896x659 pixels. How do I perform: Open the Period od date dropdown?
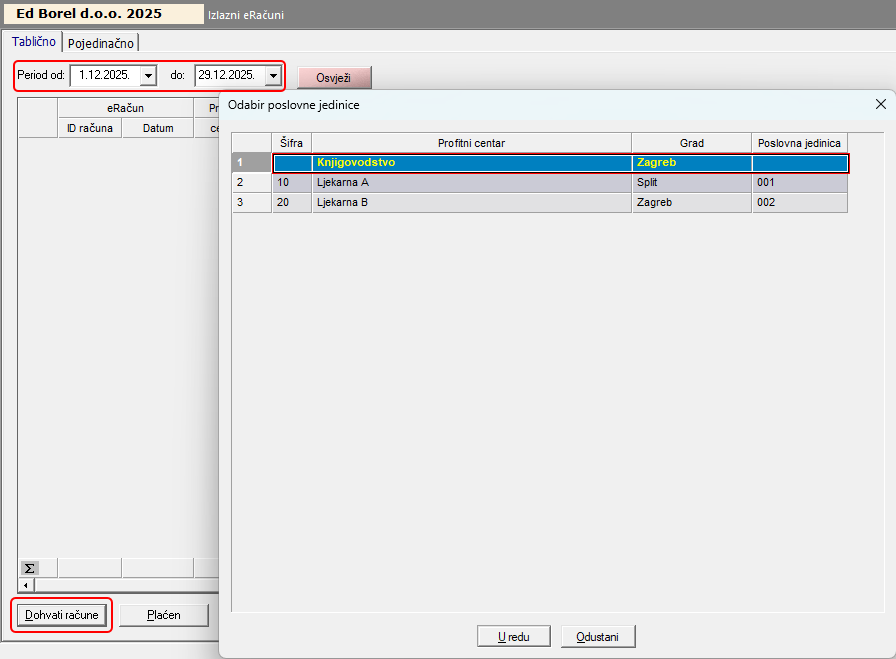(x=148, y=75)
